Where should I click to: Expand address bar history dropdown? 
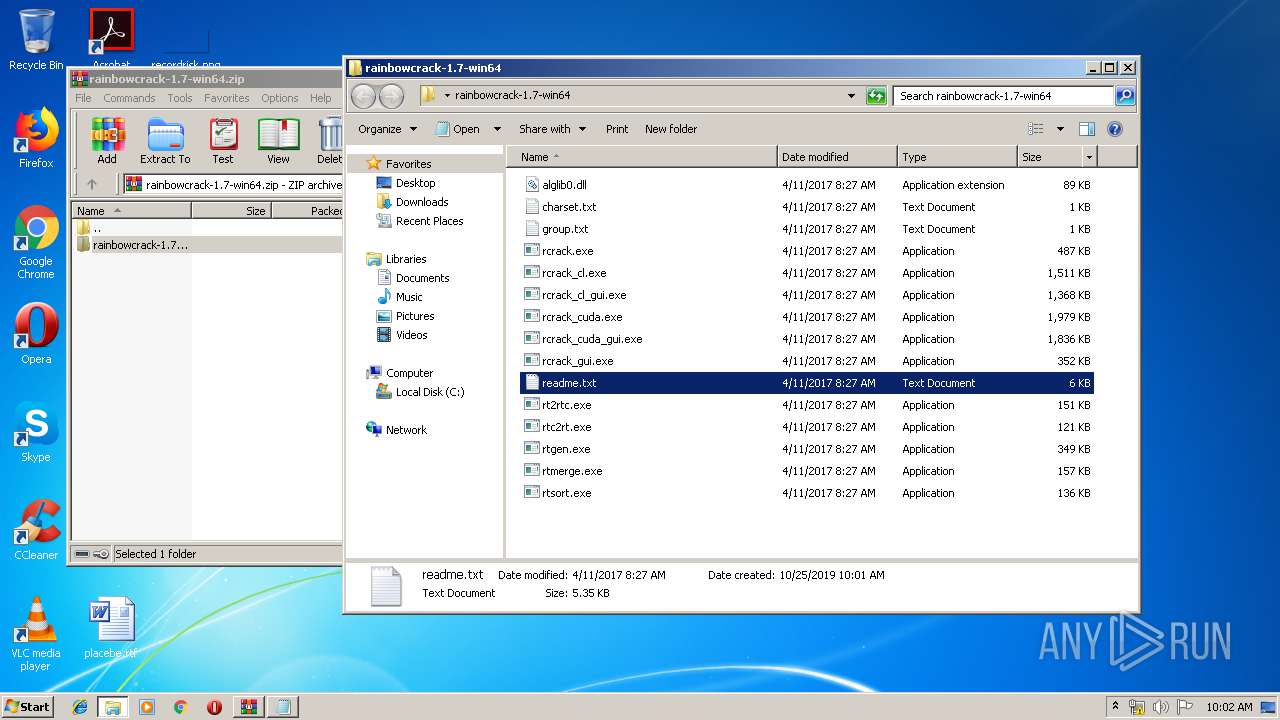click(x=851, y=96)
